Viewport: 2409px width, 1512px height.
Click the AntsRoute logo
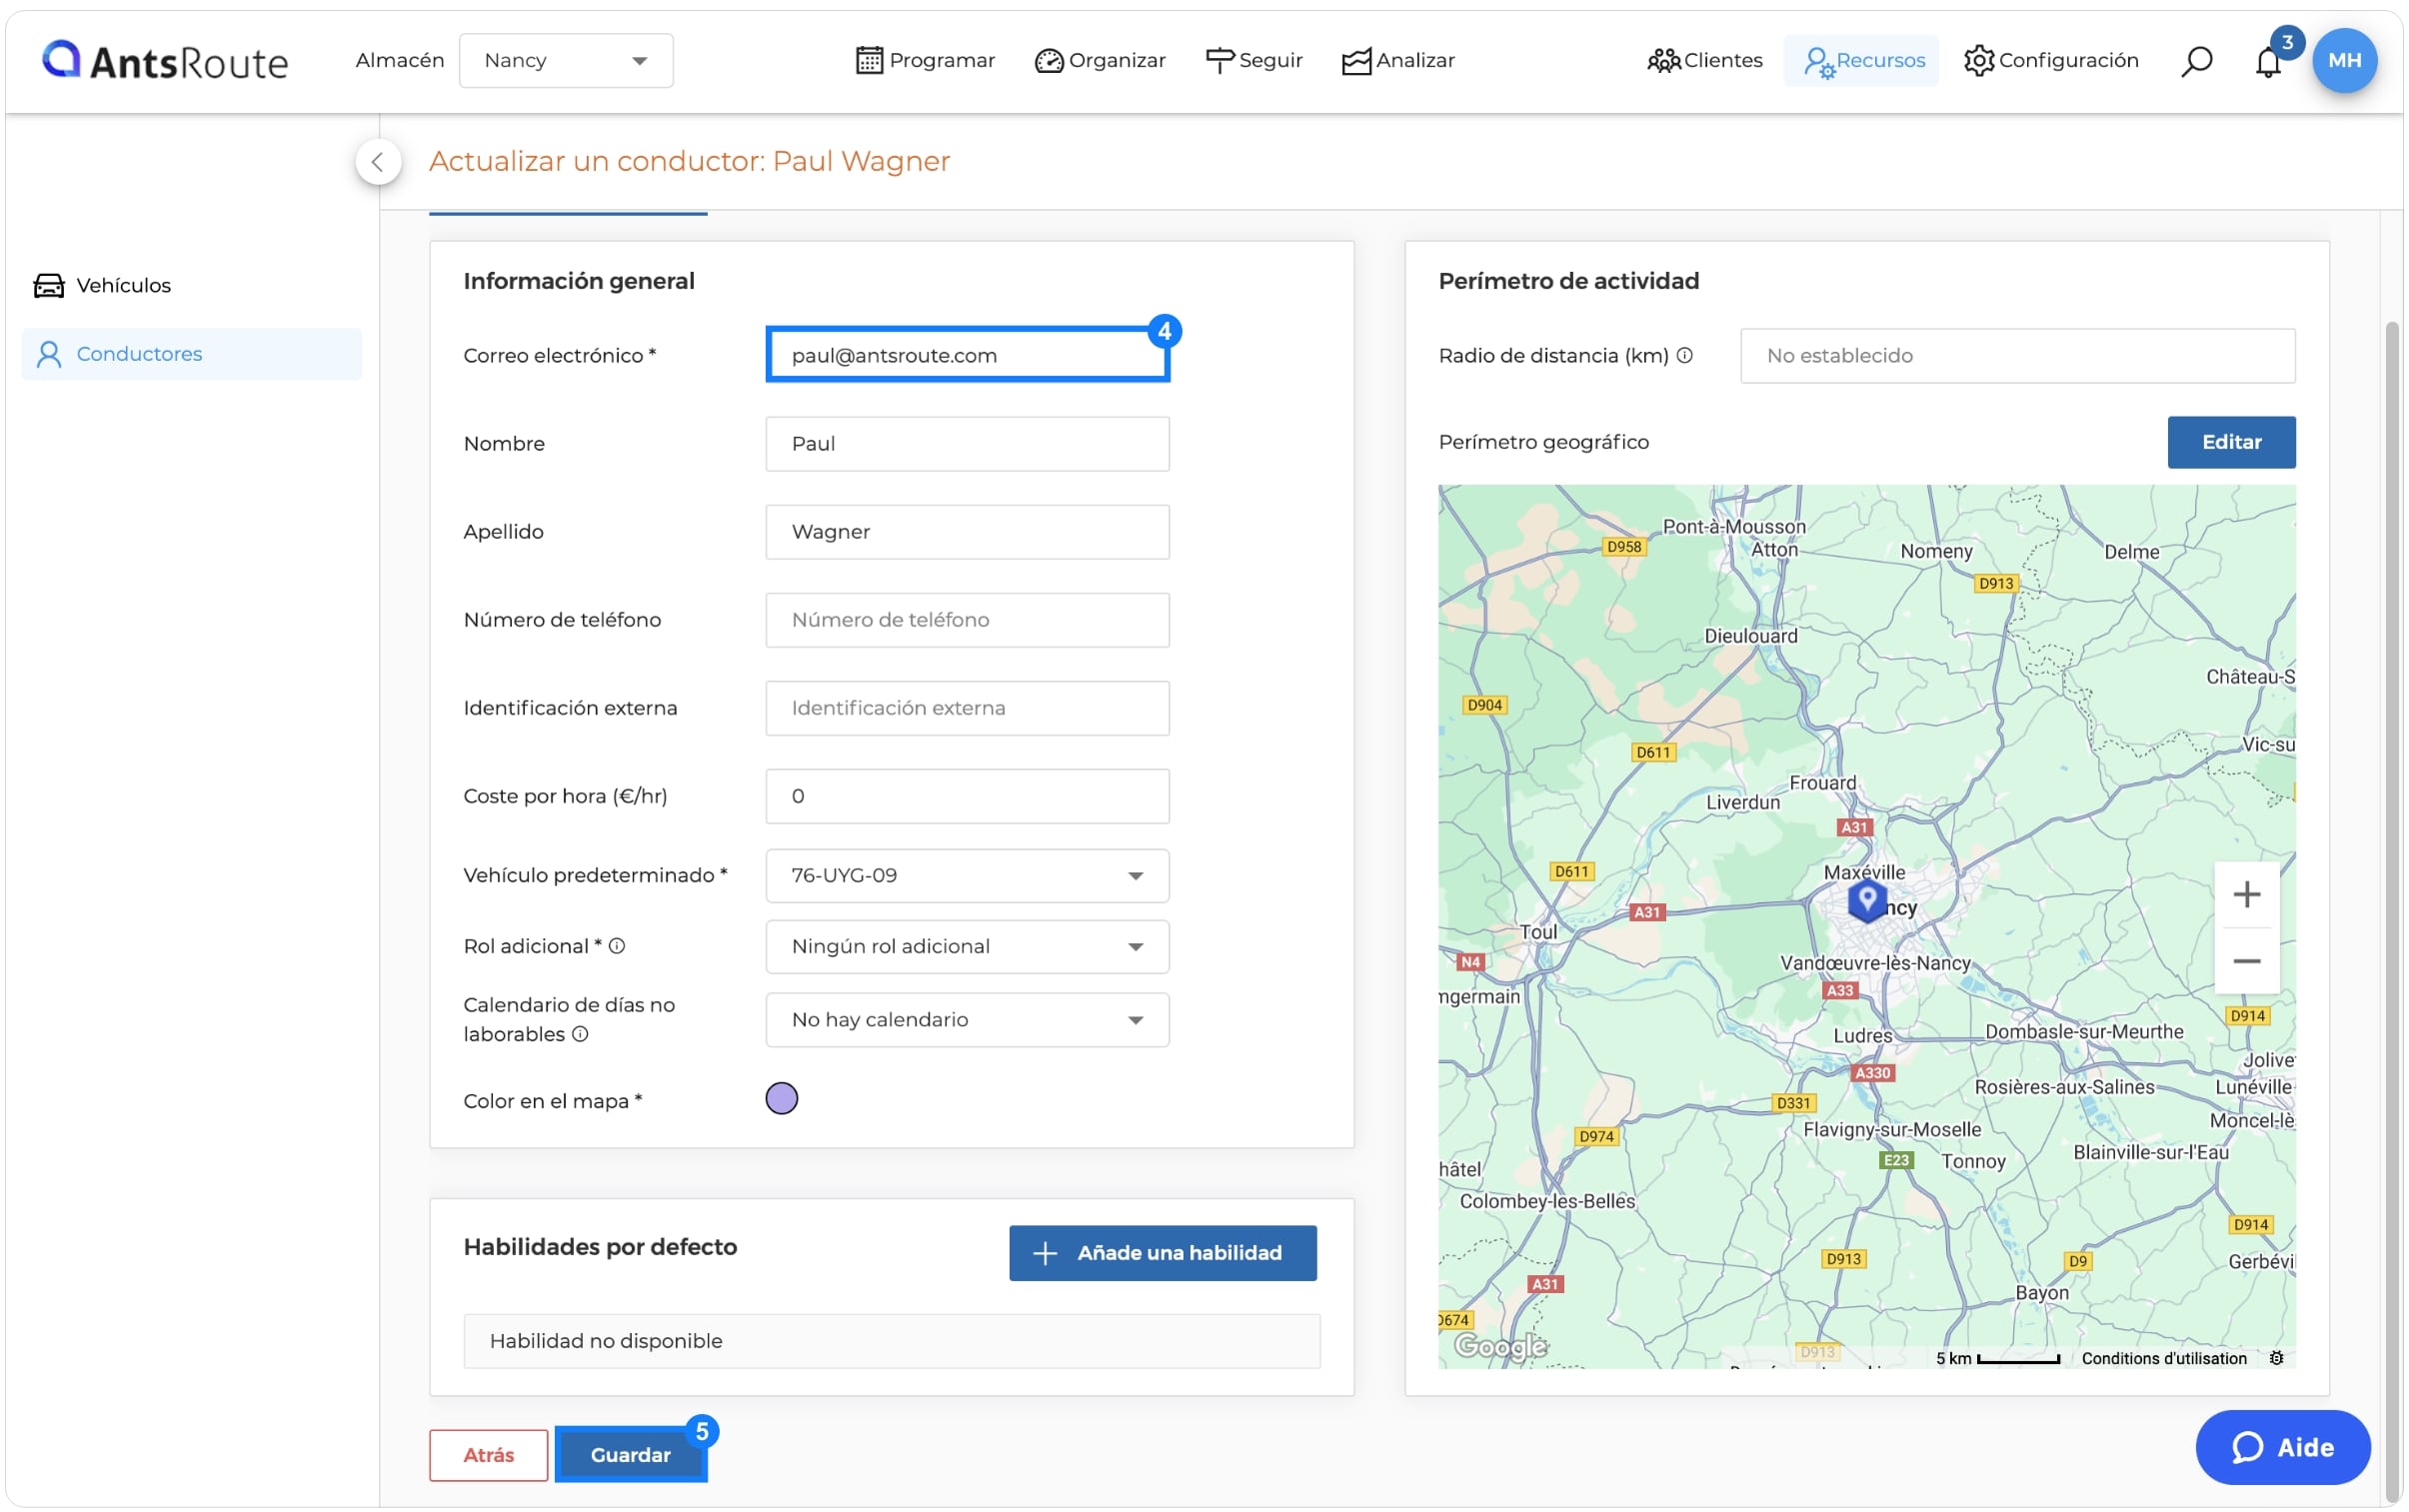pos(165,61)
